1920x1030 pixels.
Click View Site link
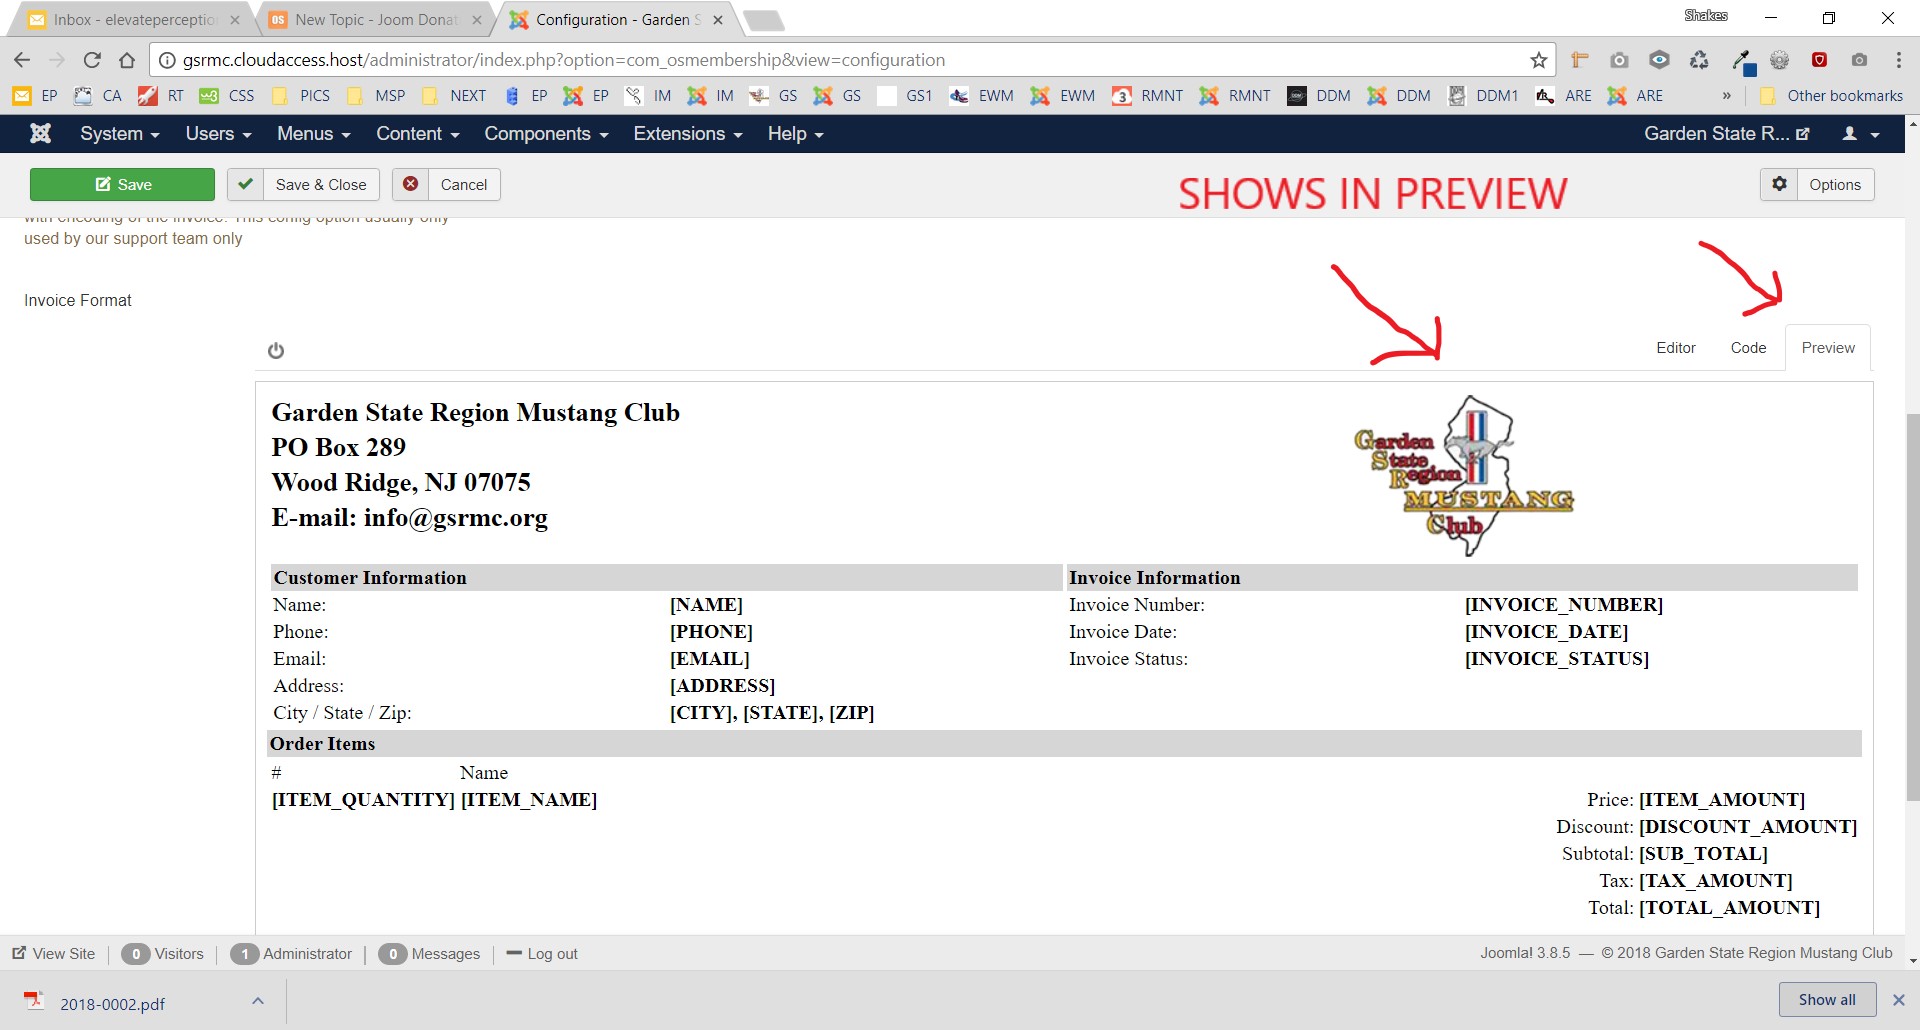tap(54, 953)
